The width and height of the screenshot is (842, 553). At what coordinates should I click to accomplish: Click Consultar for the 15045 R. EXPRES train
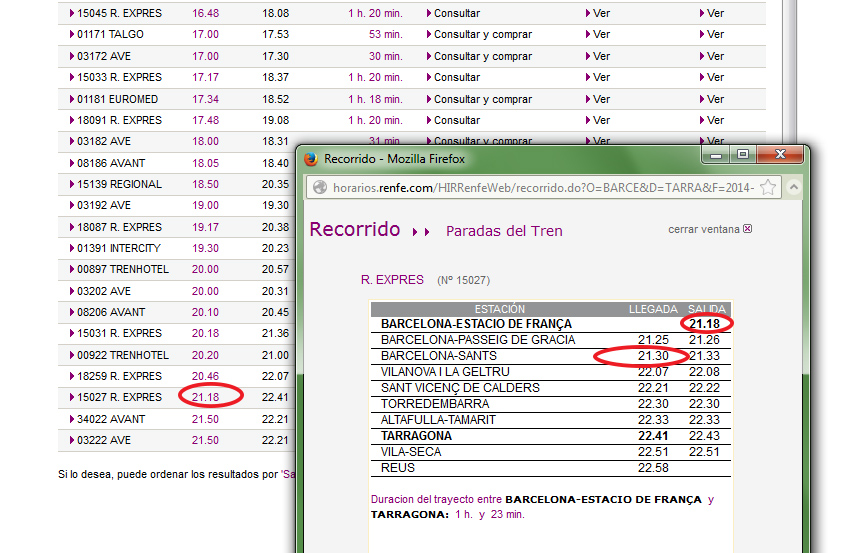tap(456, 13)
